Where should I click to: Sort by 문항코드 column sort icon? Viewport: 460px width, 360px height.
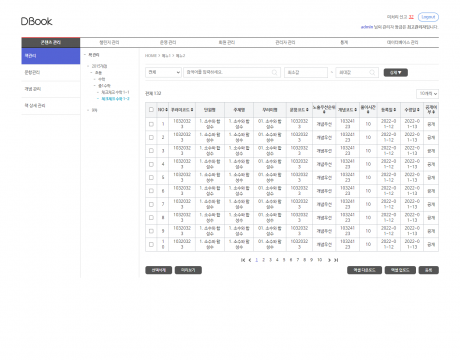307,110
